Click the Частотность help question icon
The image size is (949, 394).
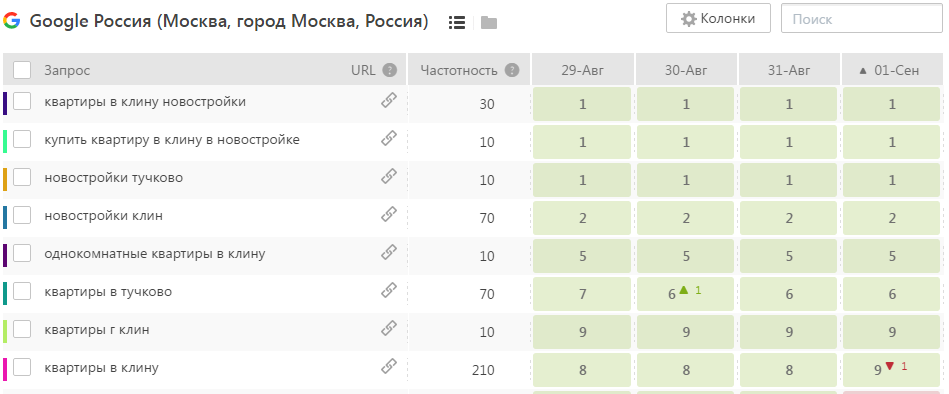512,70
